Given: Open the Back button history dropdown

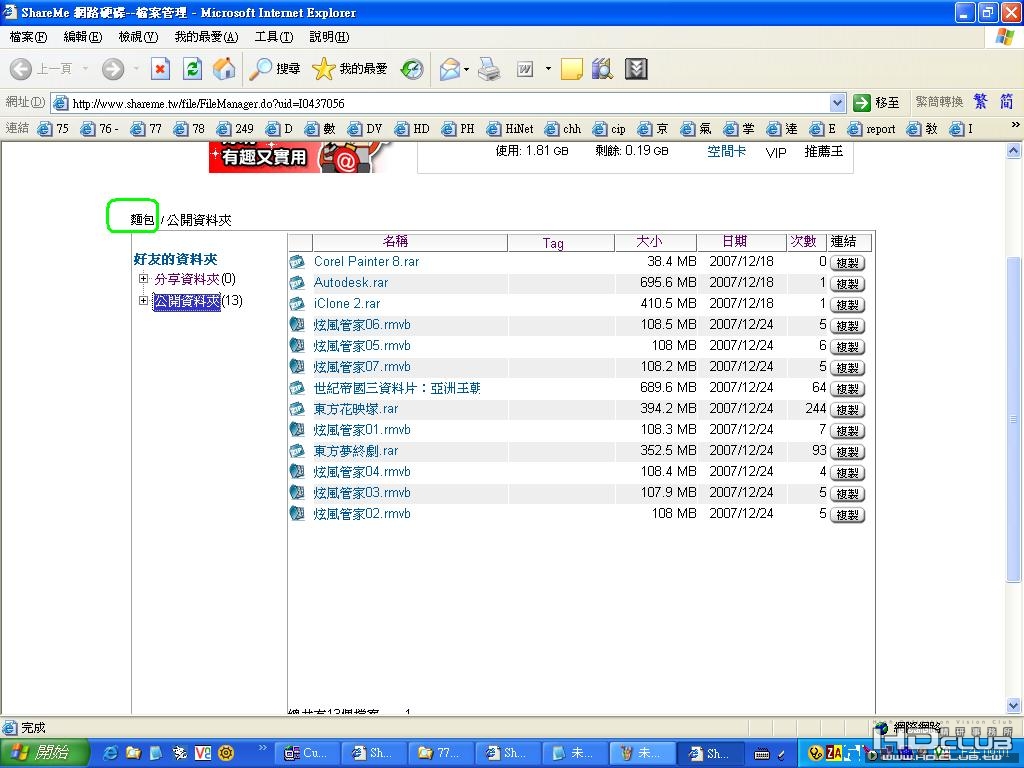Looking at the screenshot, I should 85,69.
